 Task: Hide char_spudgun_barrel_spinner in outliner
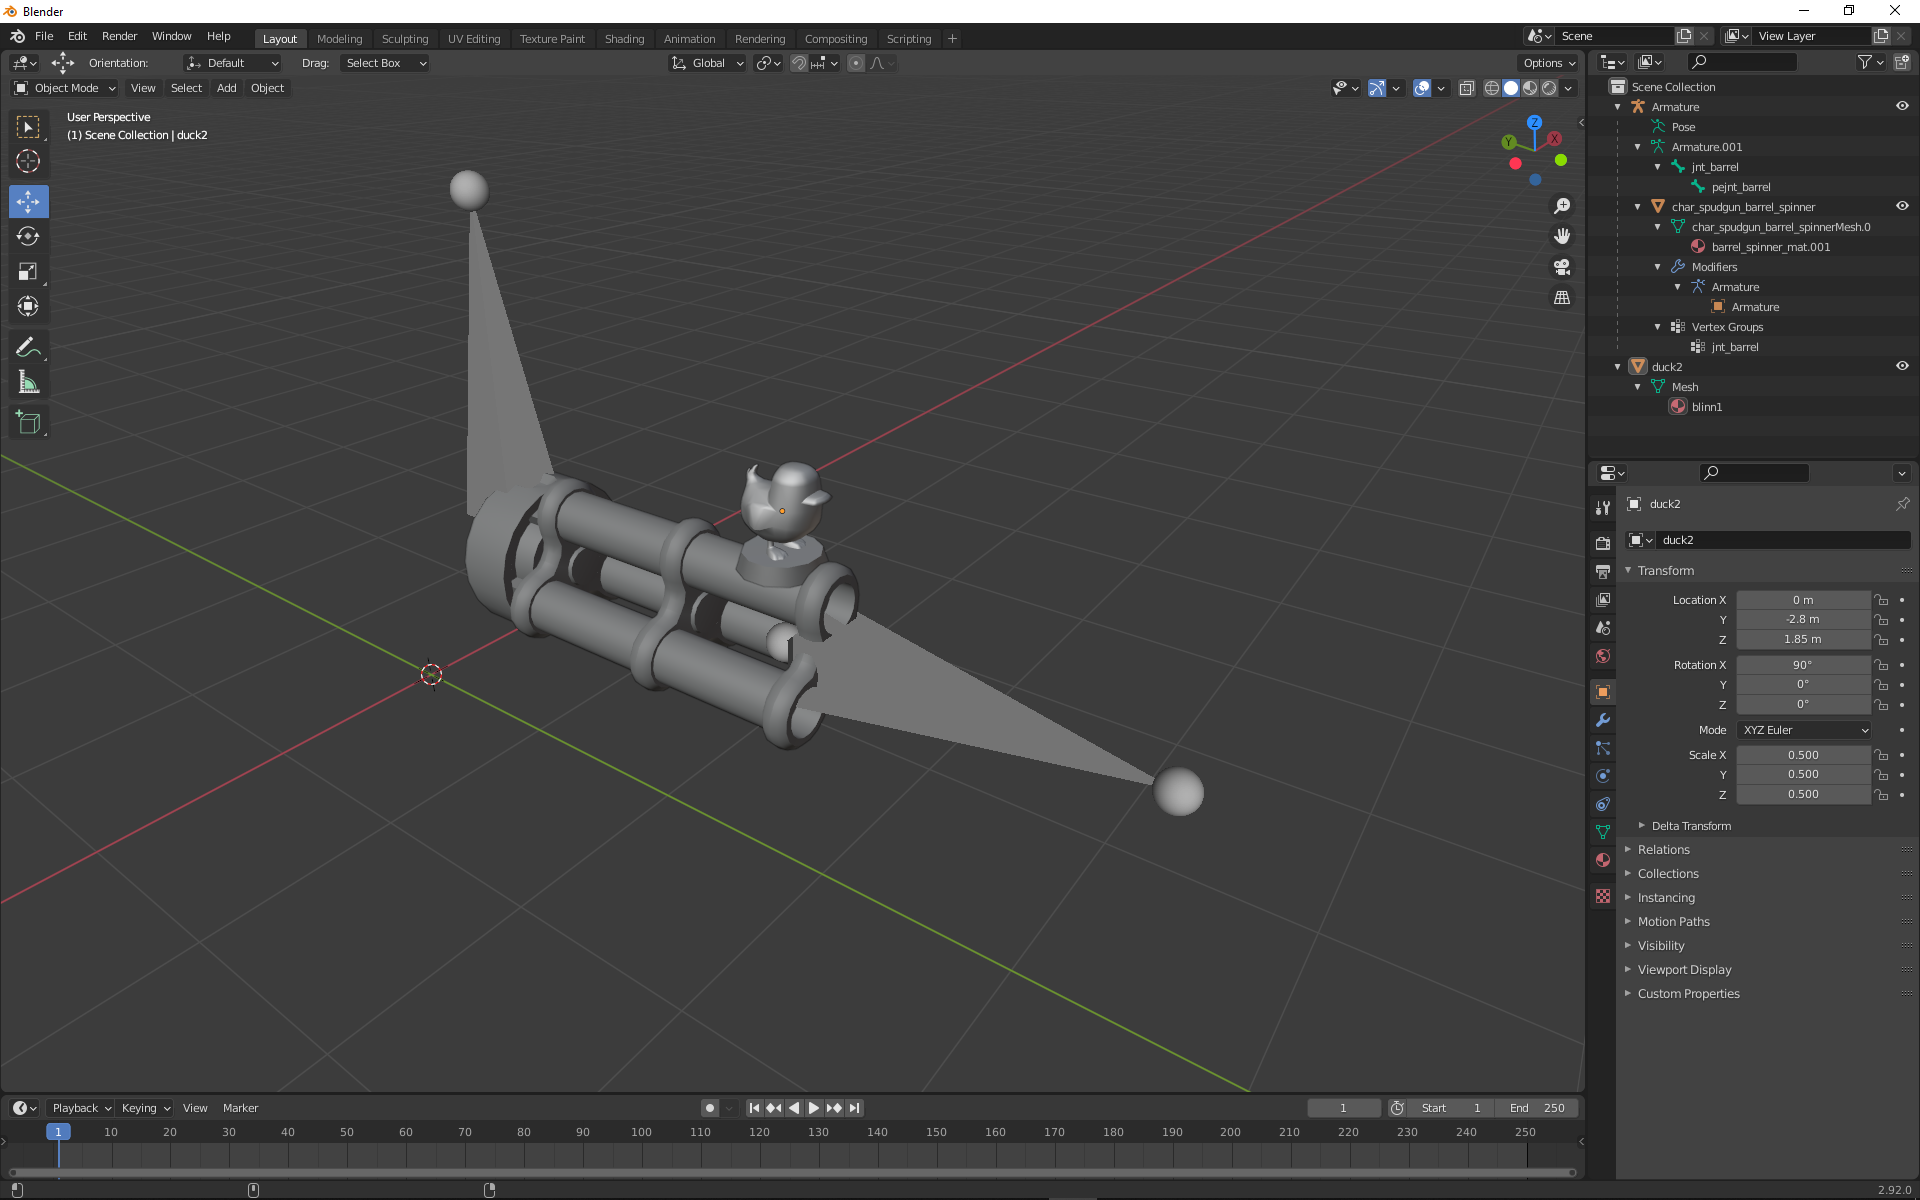(x=1902, y=206)
